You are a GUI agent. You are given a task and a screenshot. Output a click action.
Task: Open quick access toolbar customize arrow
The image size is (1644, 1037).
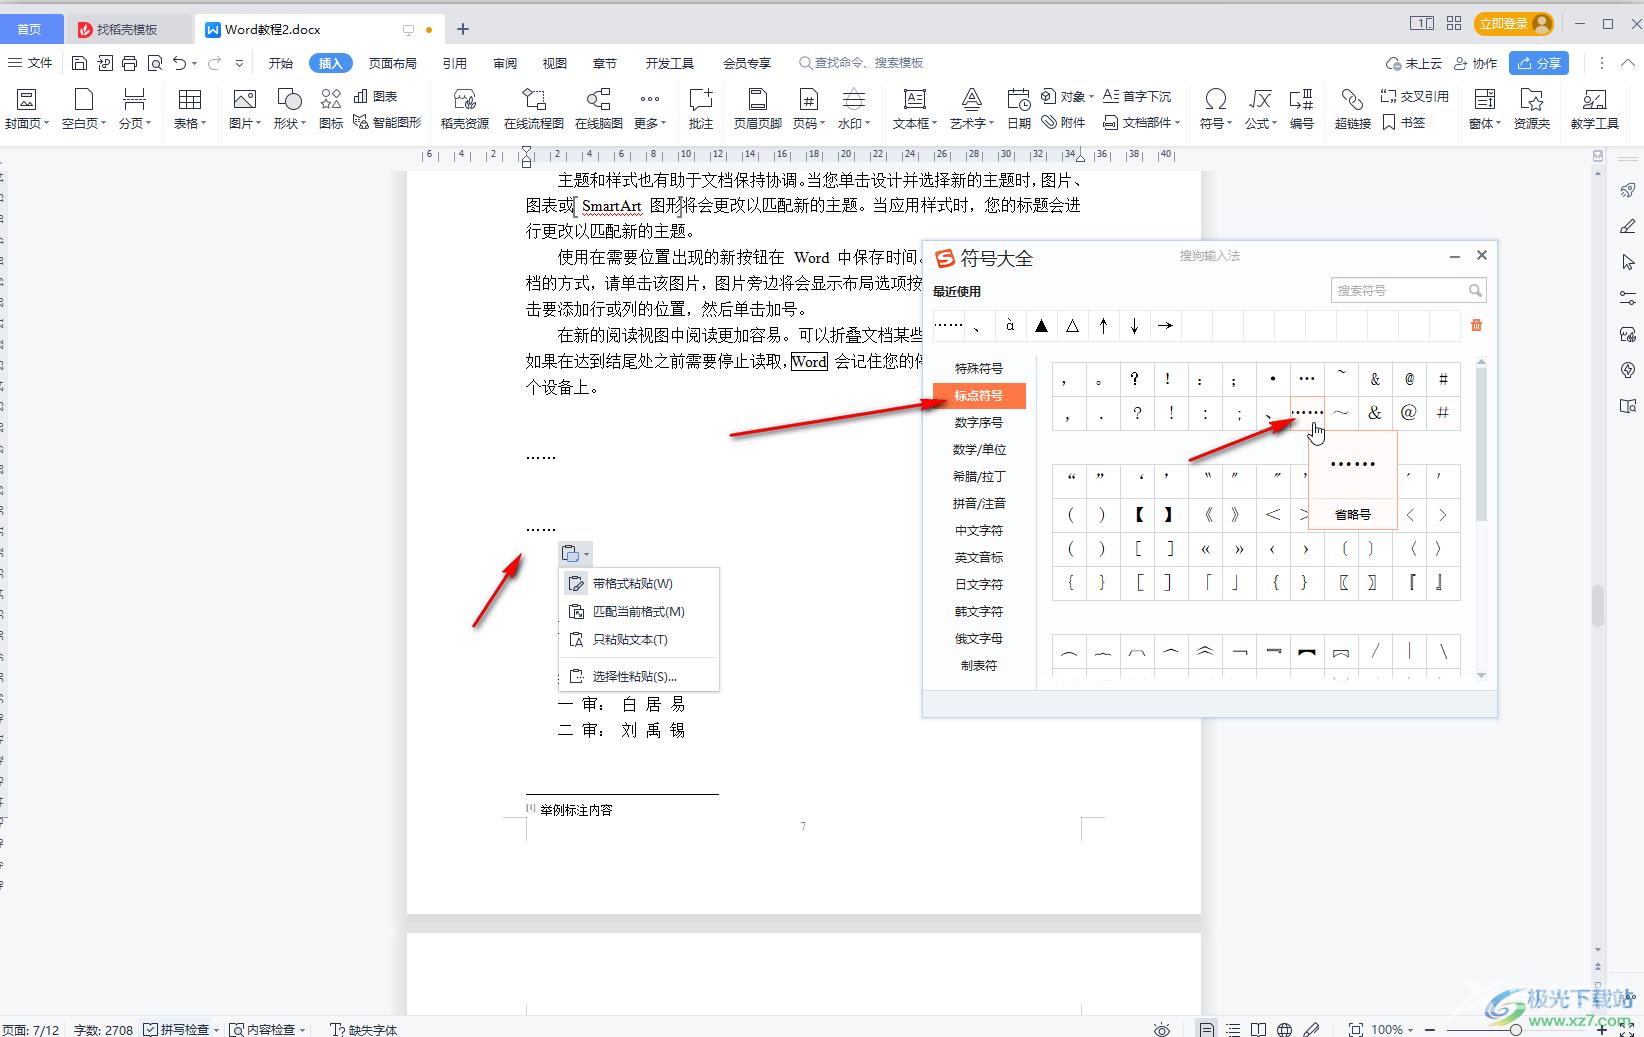[239, 63]
